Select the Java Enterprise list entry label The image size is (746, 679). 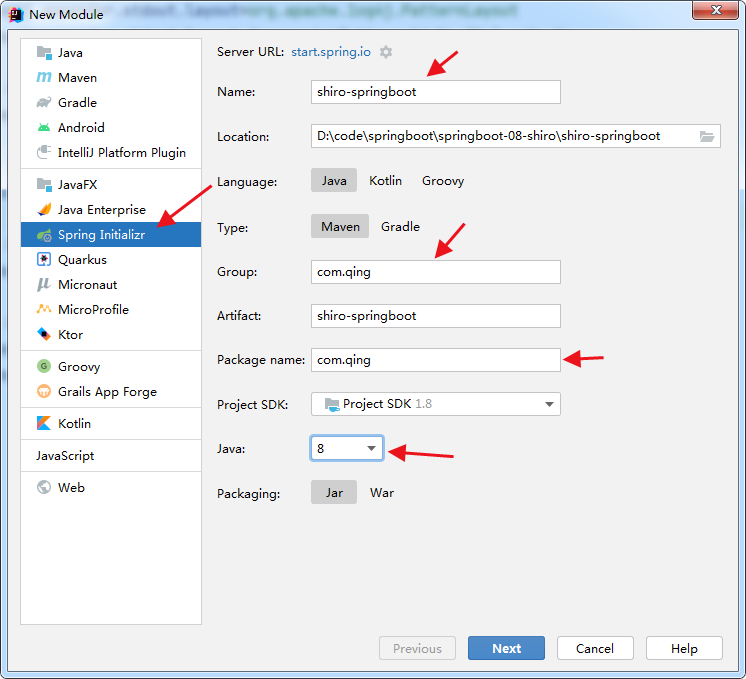click(x=102, y=210)
